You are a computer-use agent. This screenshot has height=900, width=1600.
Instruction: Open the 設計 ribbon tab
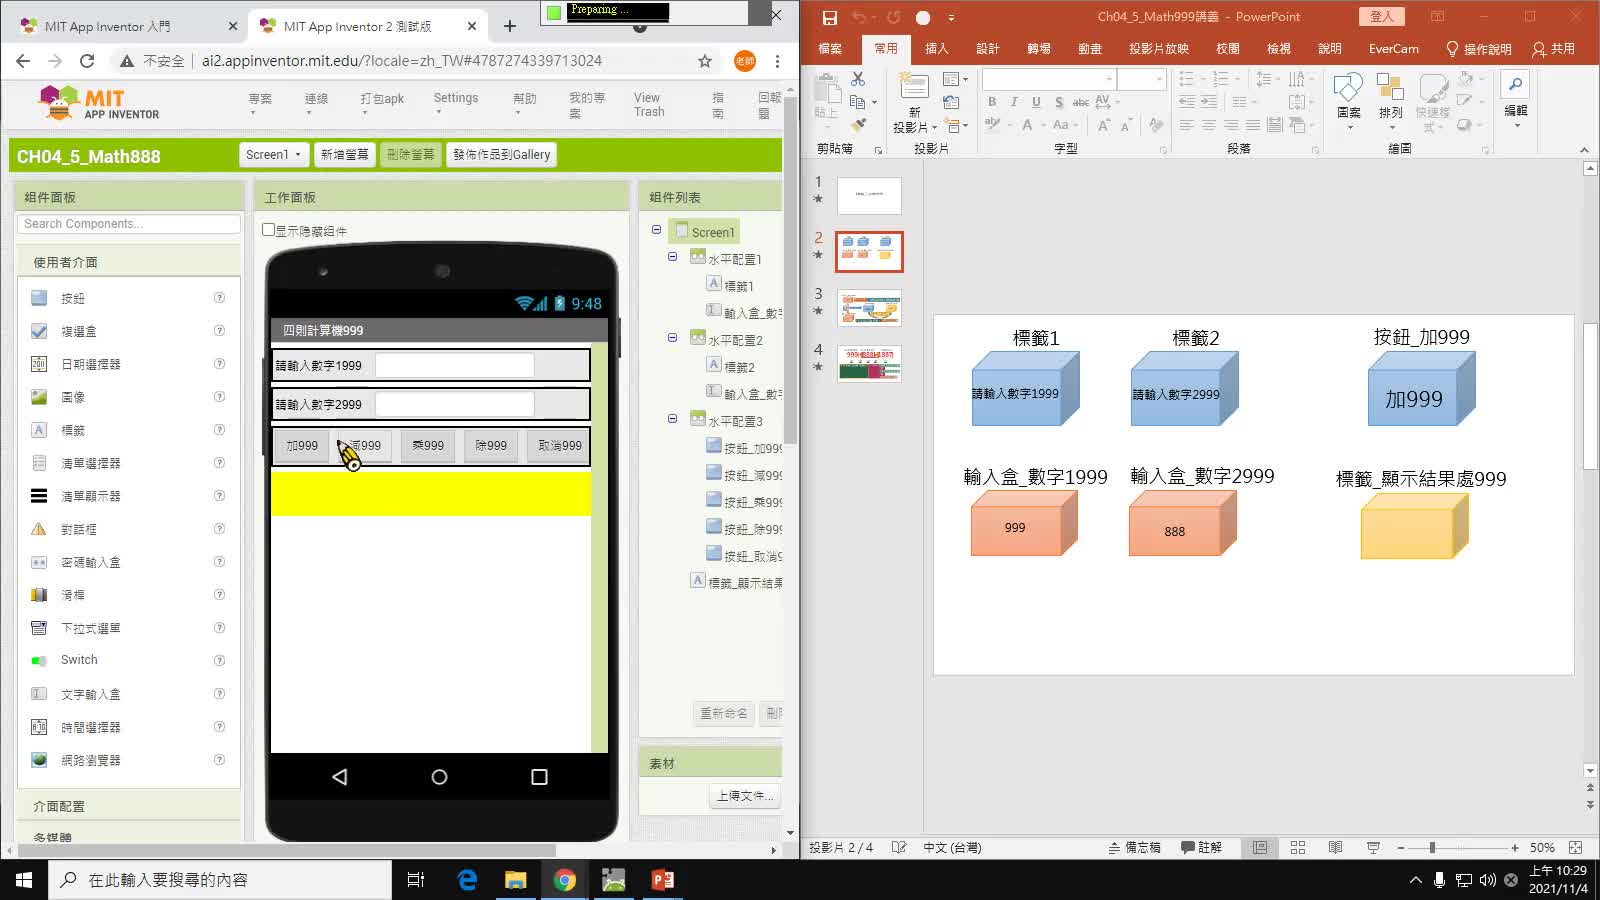point(987,48)
